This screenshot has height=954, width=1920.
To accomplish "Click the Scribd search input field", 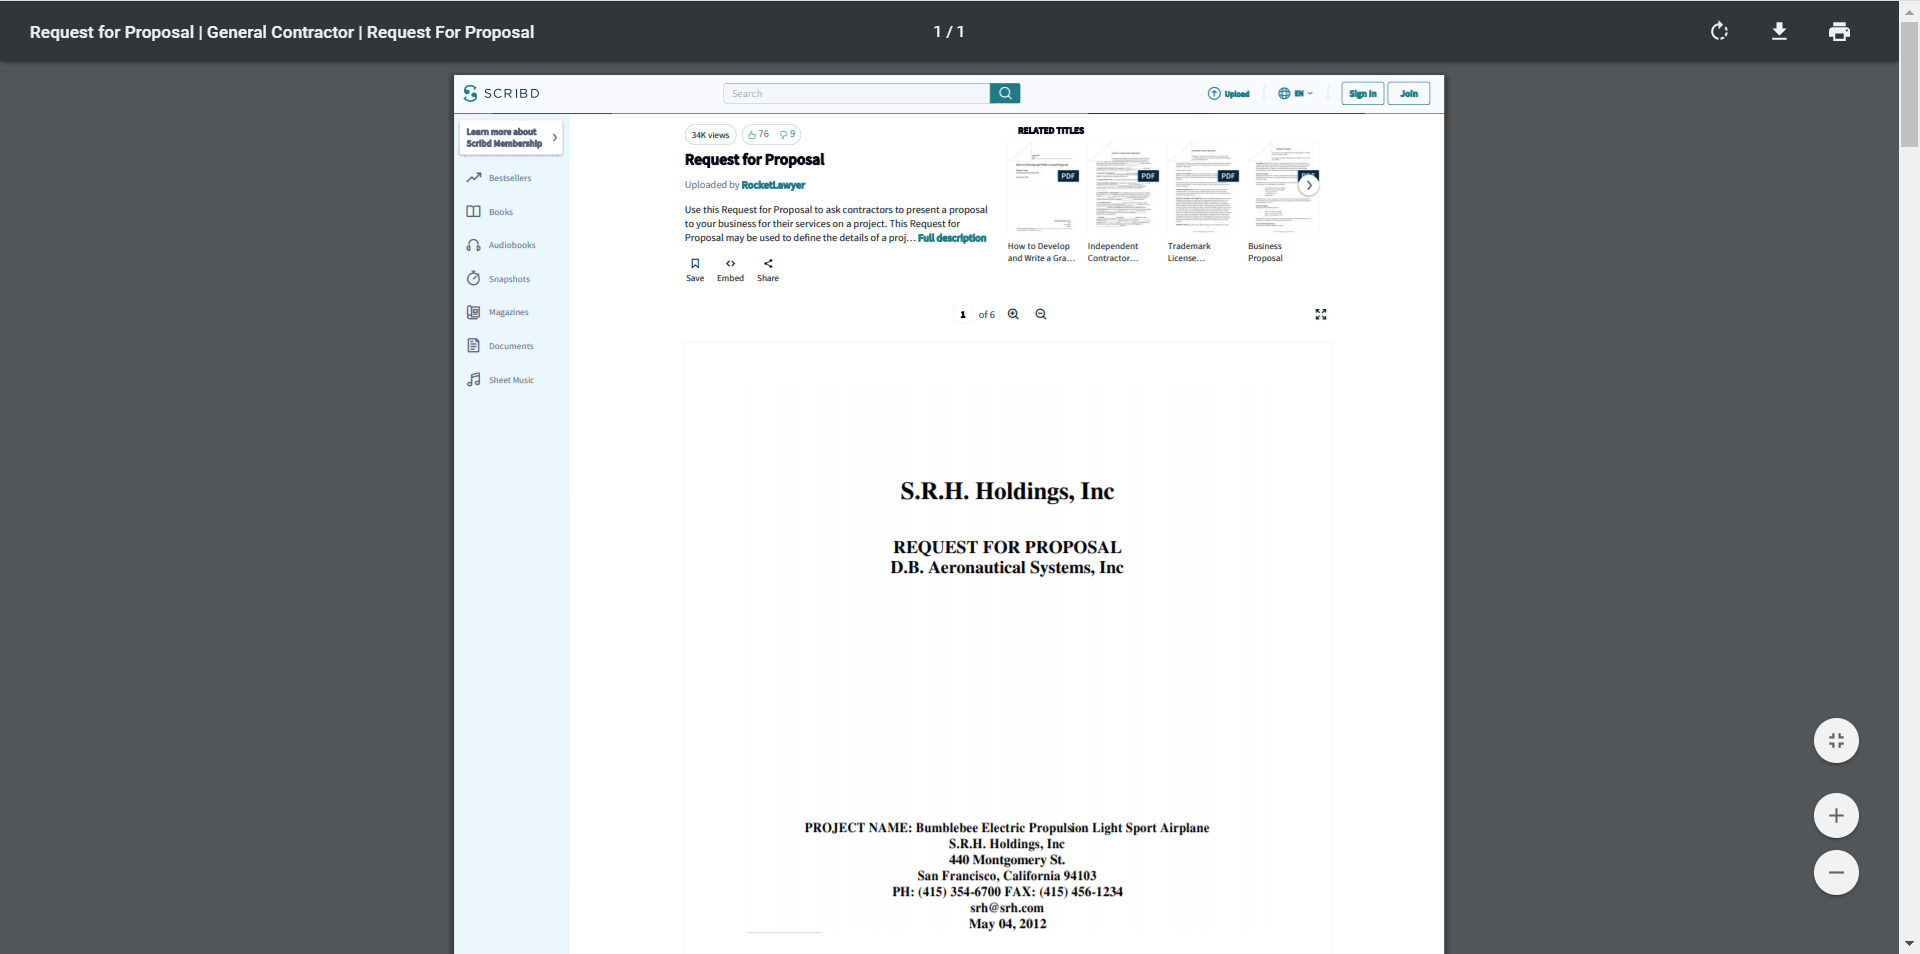I will 856,93.
